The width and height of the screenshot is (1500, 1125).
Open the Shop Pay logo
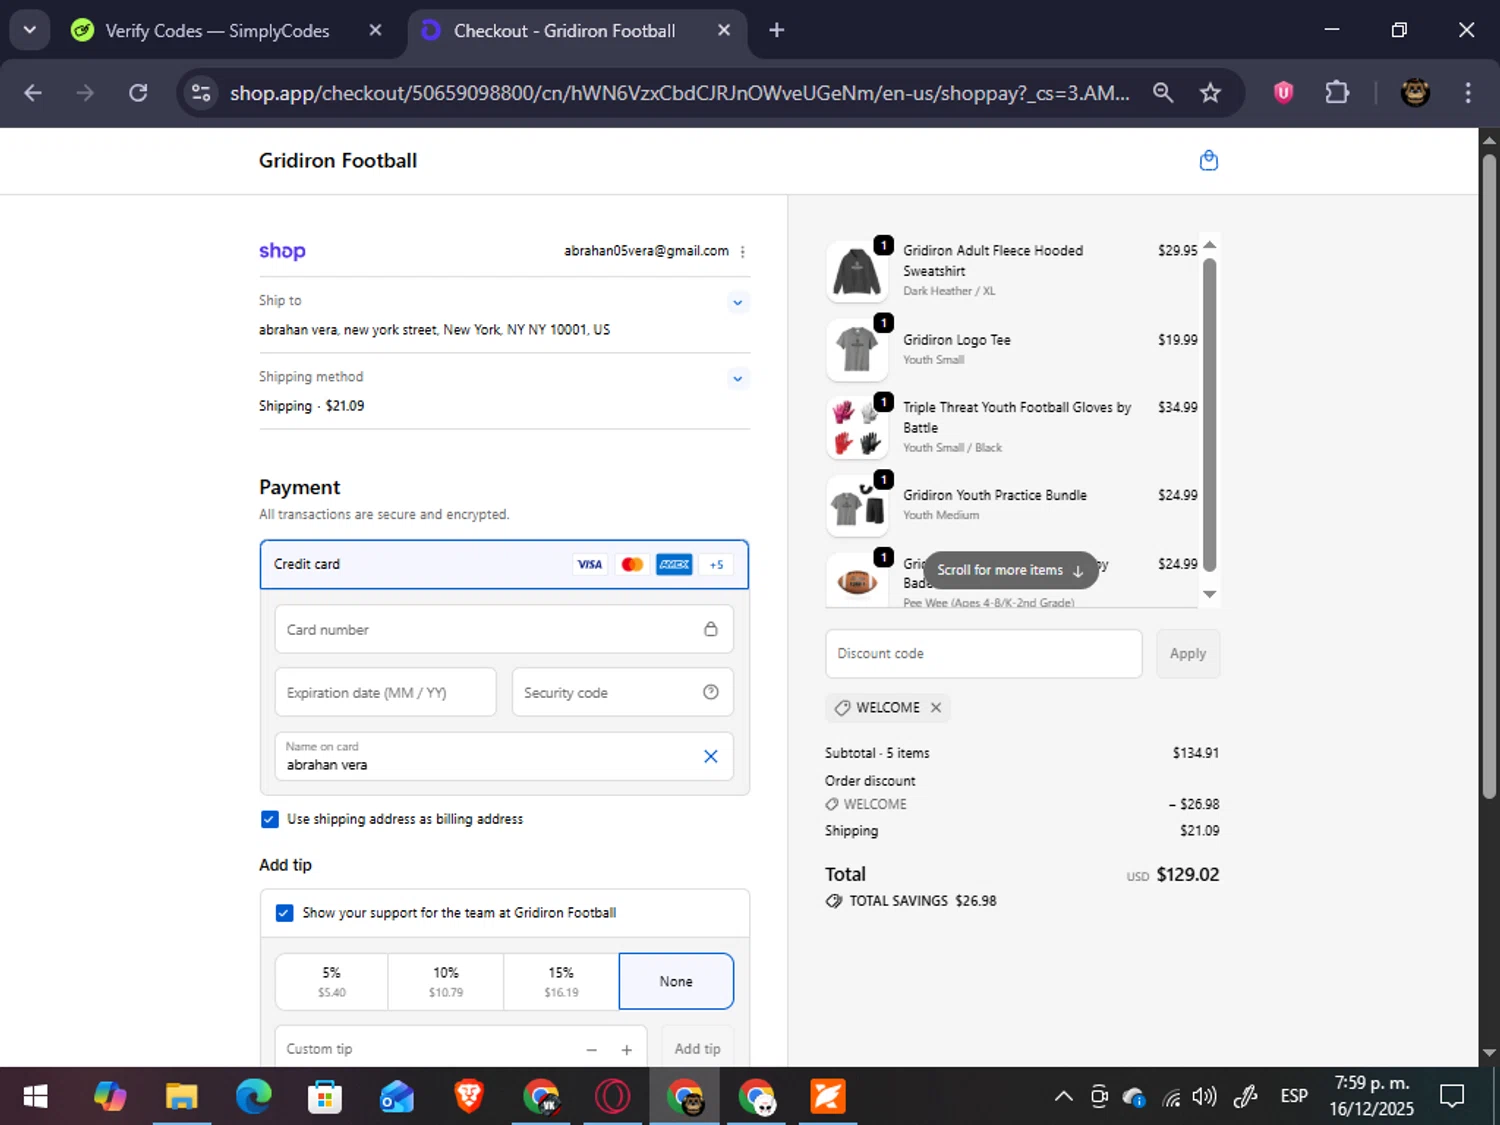pyautogui.click(x=282, y=251)
